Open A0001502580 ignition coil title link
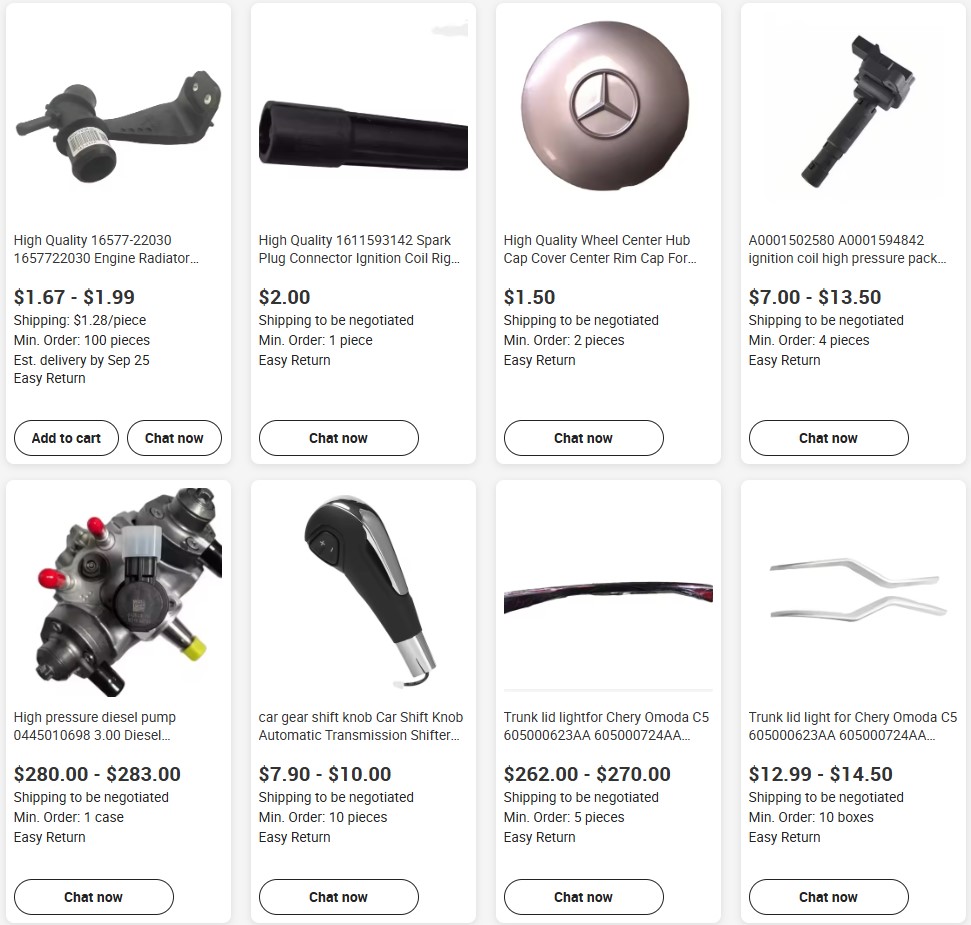 [x=847, y=249]
